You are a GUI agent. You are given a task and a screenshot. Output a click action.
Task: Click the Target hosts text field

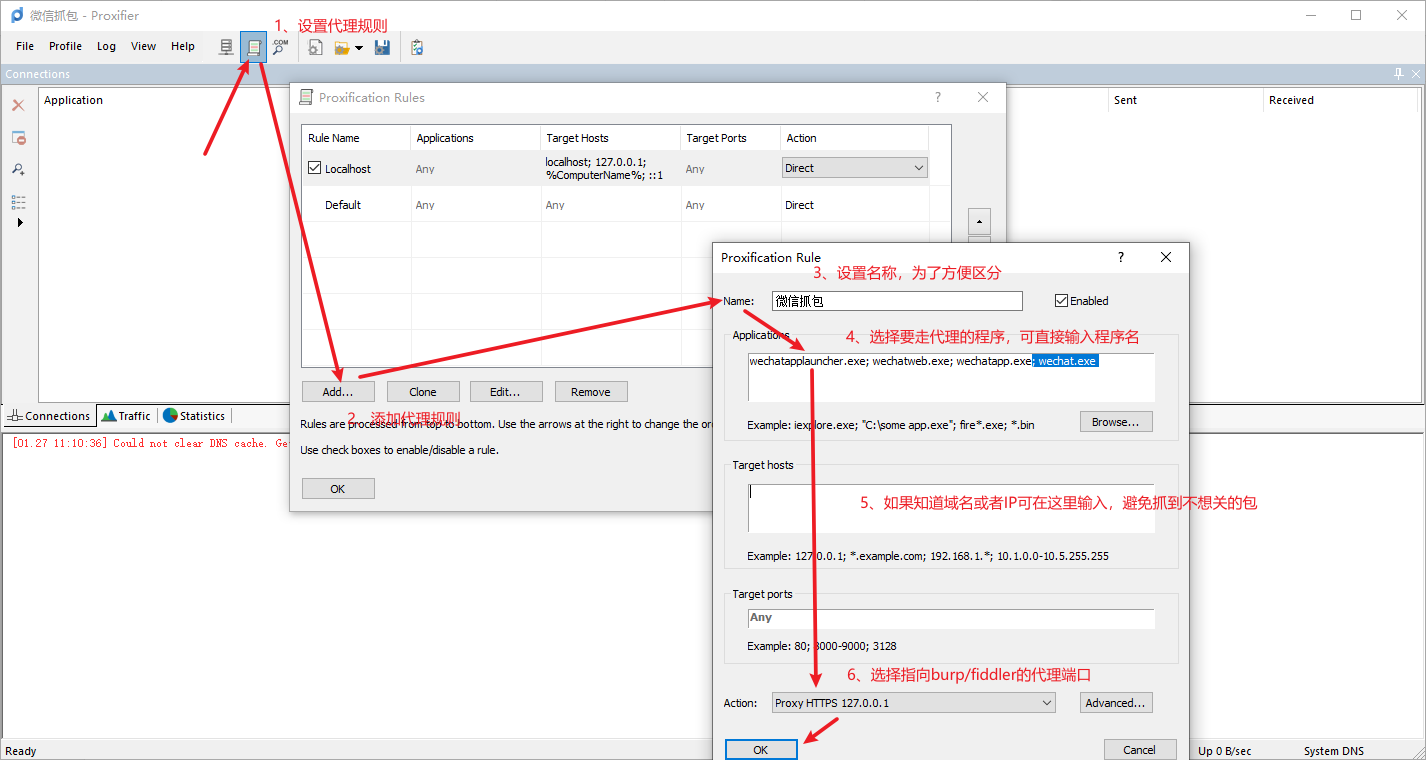pos(951,508)
